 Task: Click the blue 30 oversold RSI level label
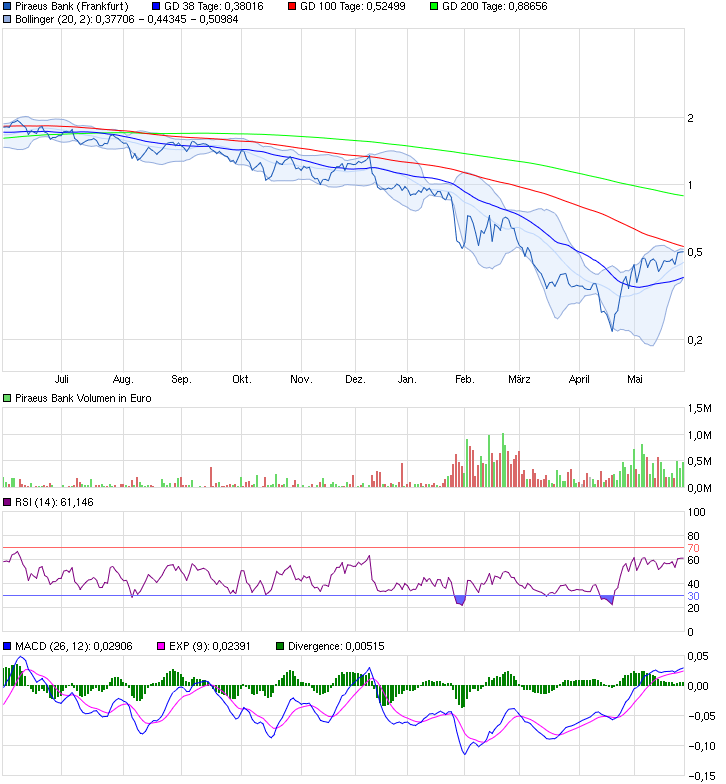693,596
